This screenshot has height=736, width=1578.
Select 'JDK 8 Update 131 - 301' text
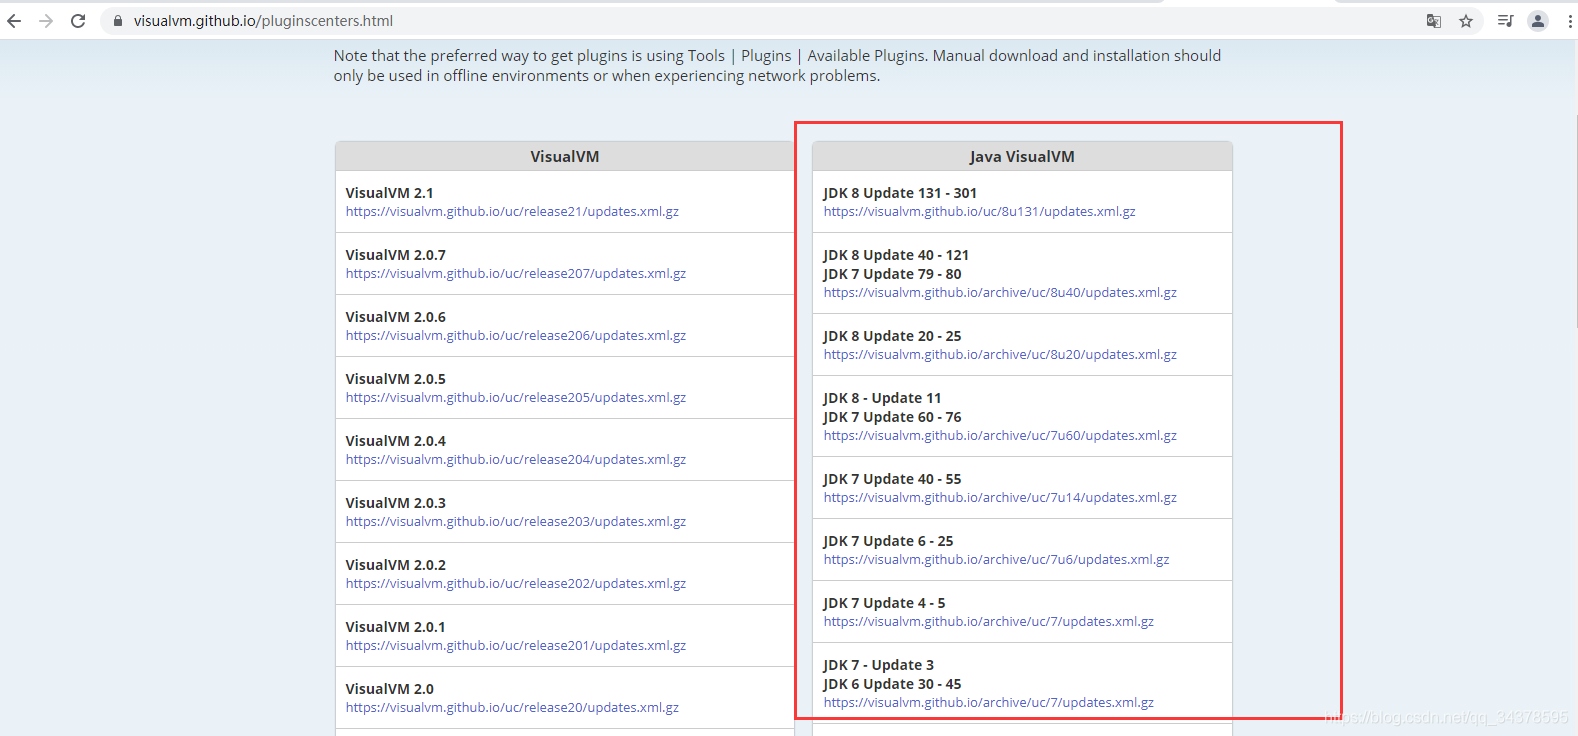coord(900,193)
